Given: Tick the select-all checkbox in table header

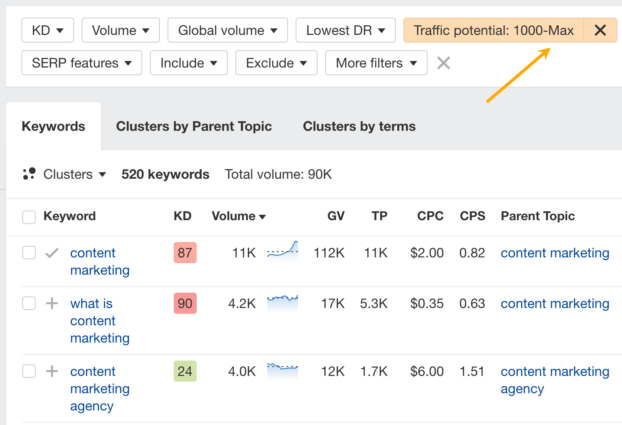Looking at the screenshot, I should 29,216.
